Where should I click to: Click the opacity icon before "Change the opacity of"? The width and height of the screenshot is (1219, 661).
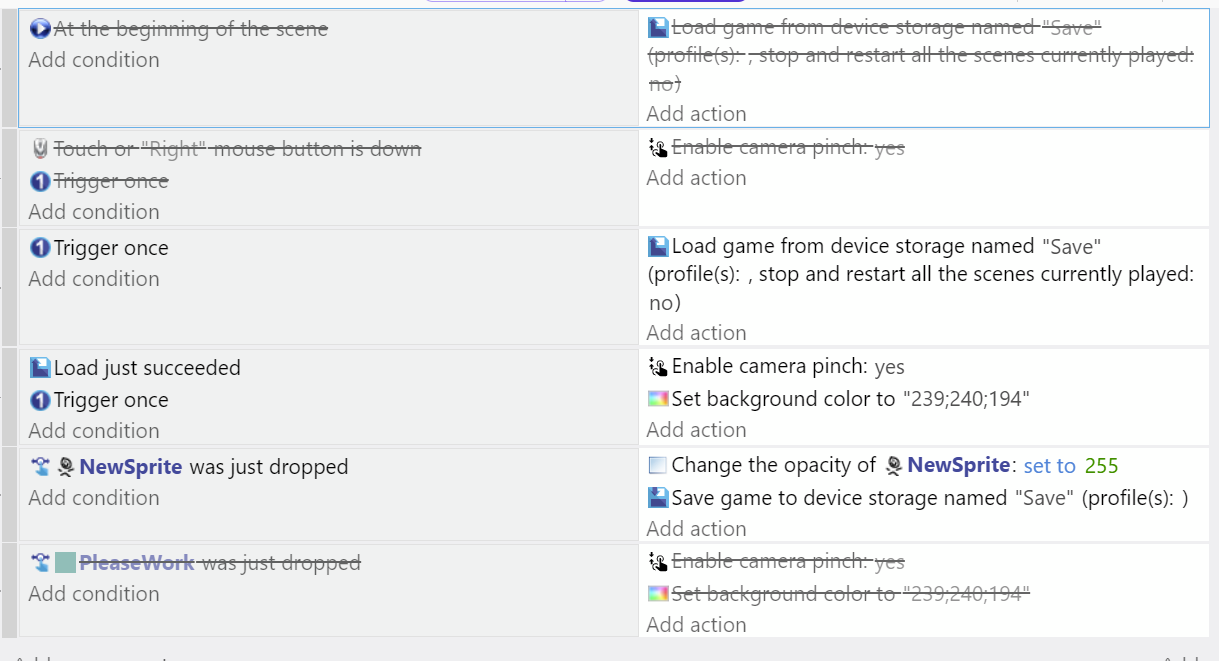tap(657, 465)
